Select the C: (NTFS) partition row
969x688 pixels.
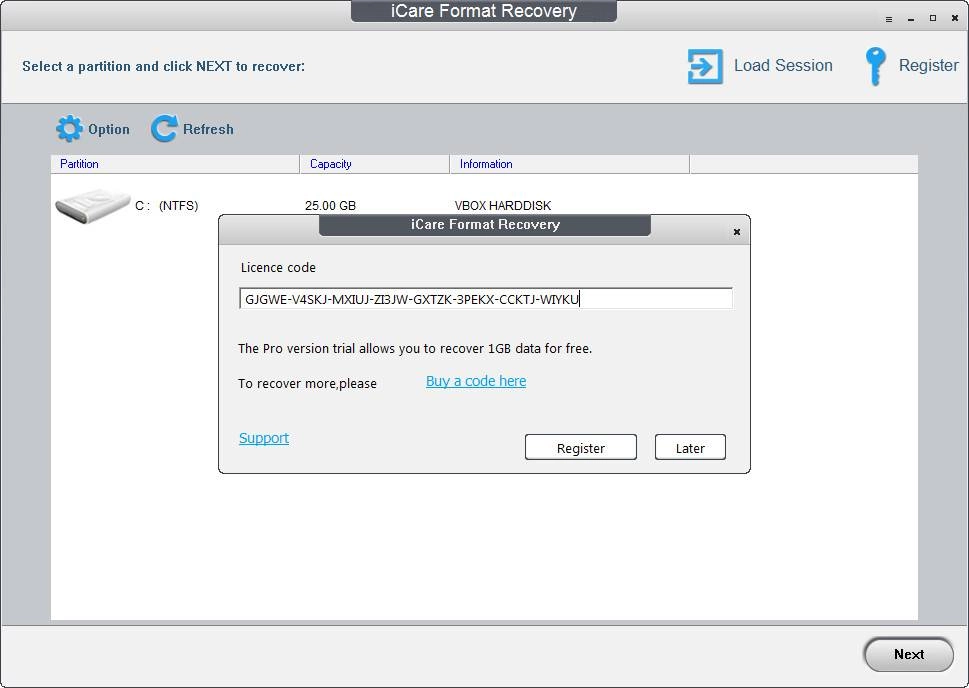pyautogui.click(x=484, y=206)
